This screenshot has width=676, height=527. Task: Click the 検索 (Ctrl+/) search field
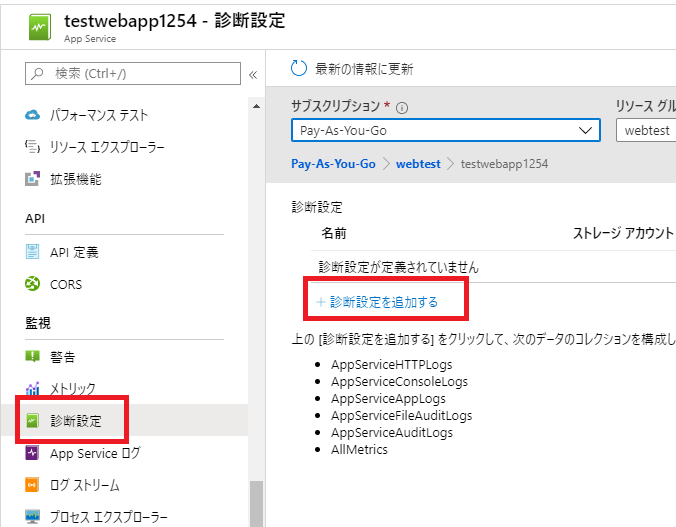[x=133, y=73]
